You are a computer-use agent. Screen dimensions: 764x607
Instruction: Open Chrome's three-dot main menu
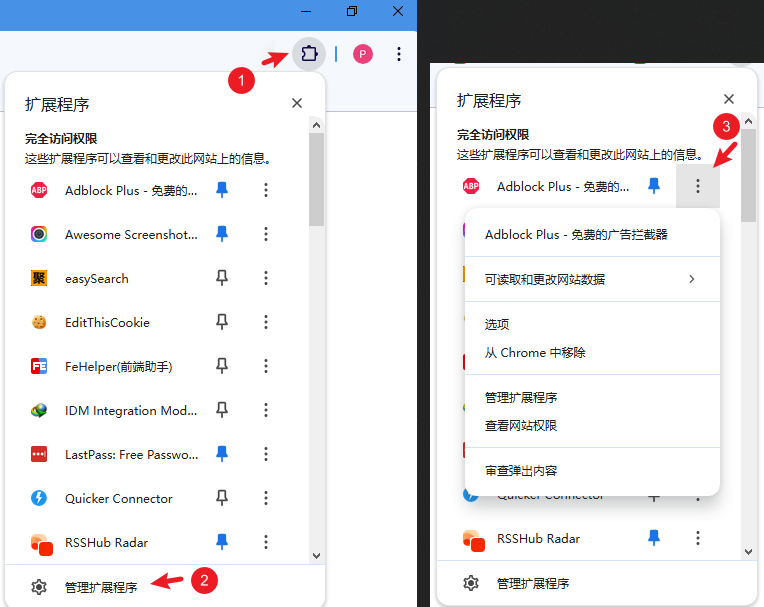[x=399, y=54]
